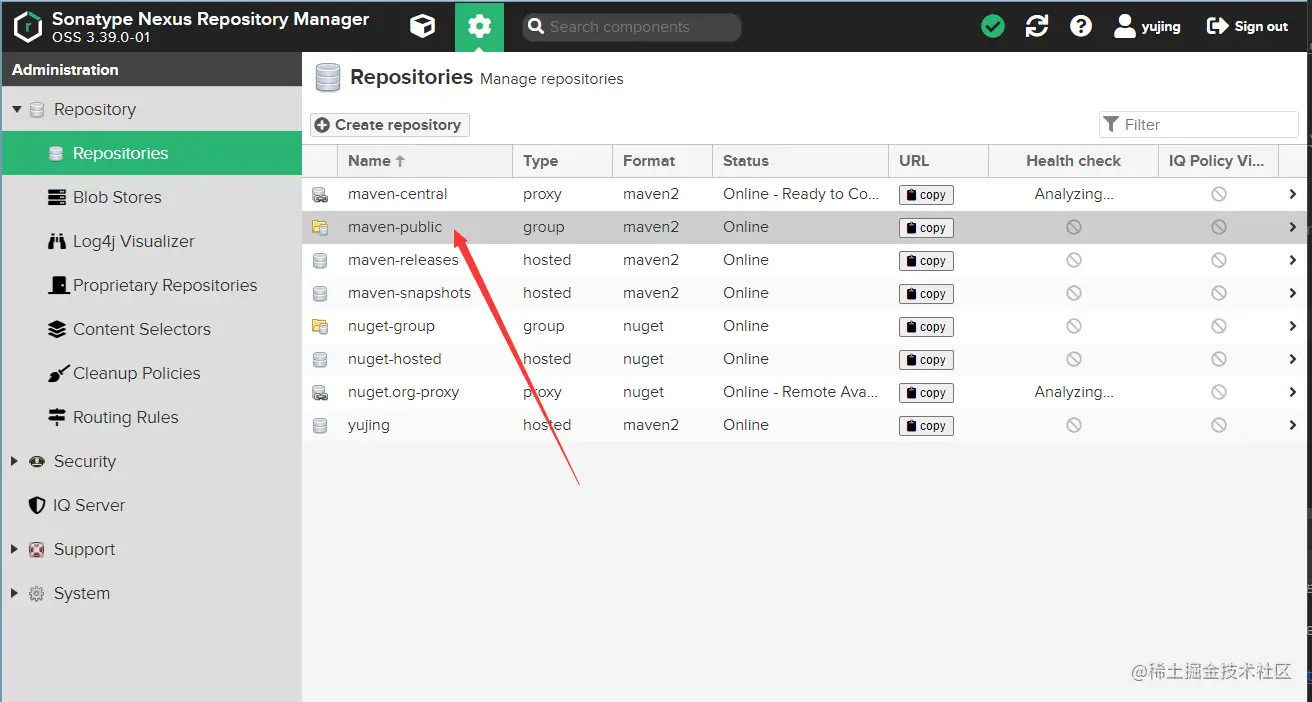Image resolution: width=1312 pixels, height=702 pixels.
Task: Click the Filter input field
Action: click(1198, 125)
